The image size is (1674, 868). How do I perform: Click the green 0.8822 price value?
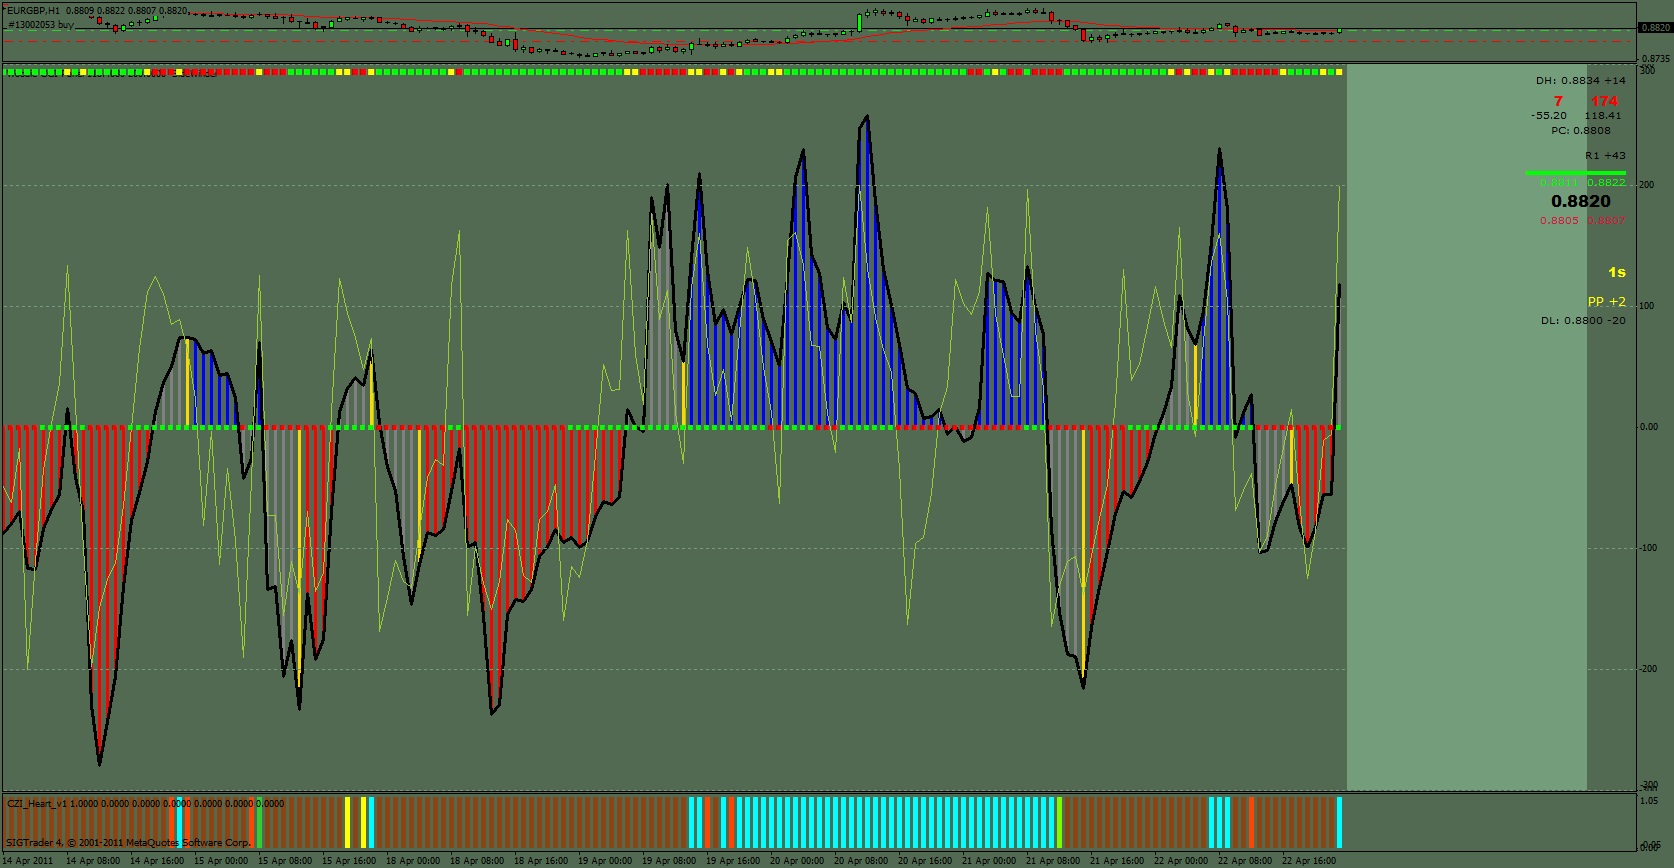(1607, 183)
